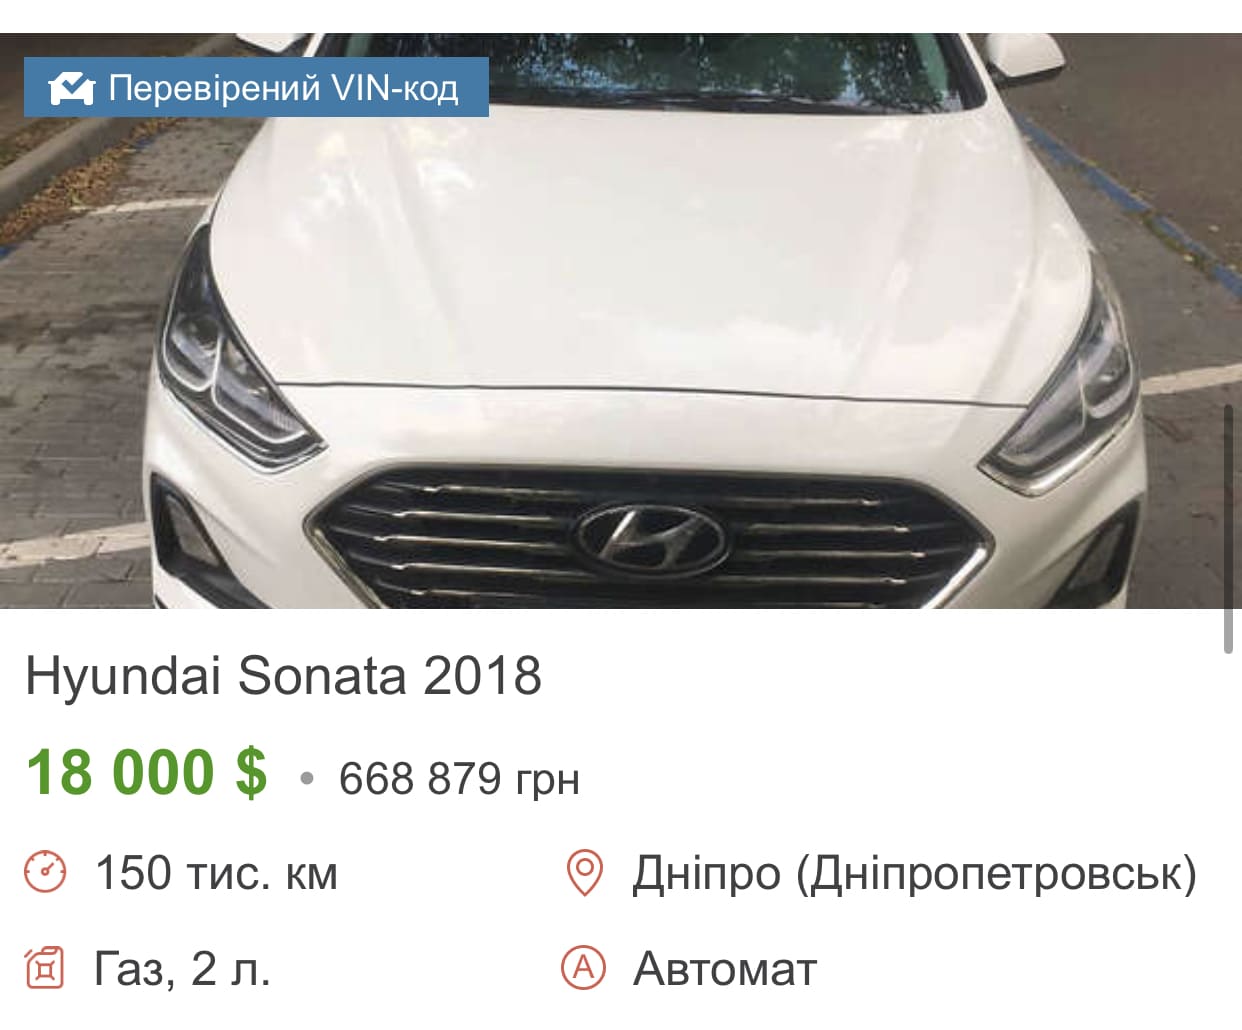1242x1030 pixels.
Task: Click the Перевірений VIN-код badge
Action: pos(256,87)
